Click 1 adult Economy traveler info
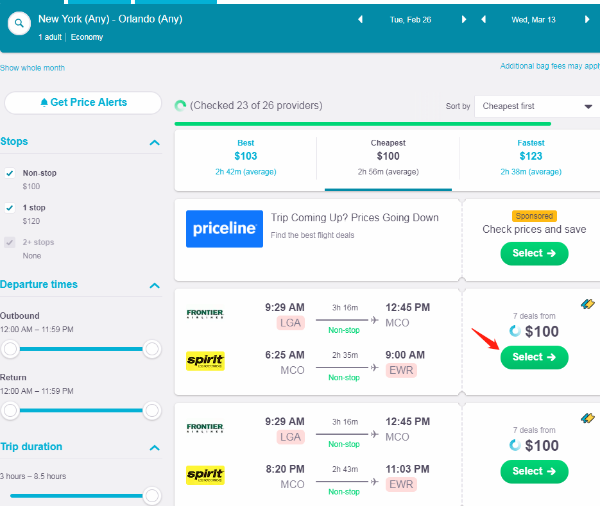 [70, 37]
